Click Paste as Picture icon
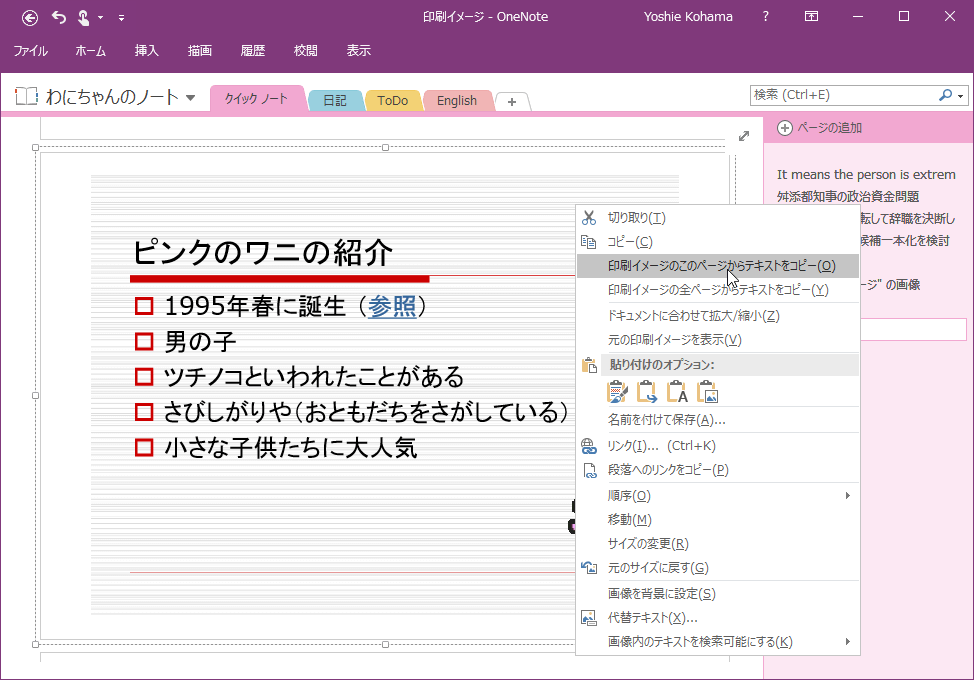 (708, 392)
